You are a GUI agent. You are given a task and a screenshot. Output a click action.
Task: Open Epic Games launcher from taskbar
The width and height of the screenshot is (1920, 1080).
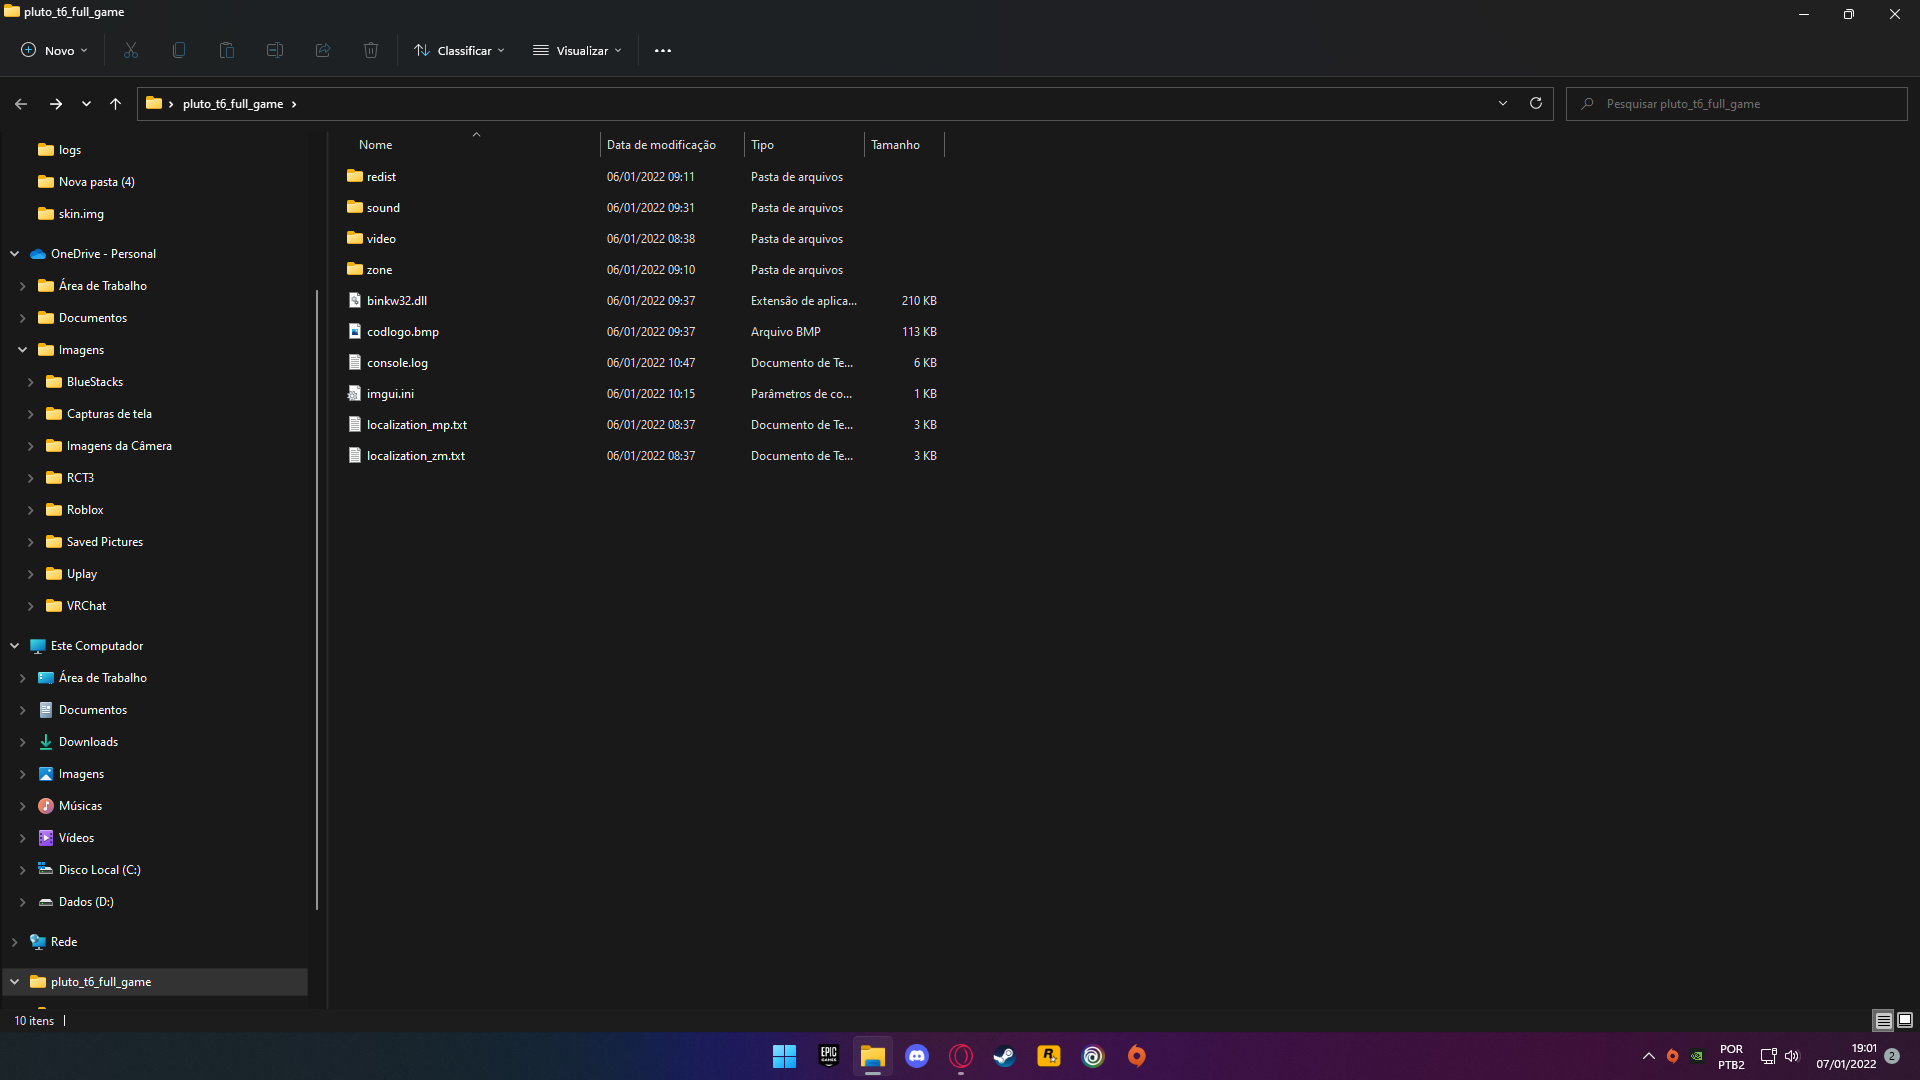click(x=829, y=1056)
